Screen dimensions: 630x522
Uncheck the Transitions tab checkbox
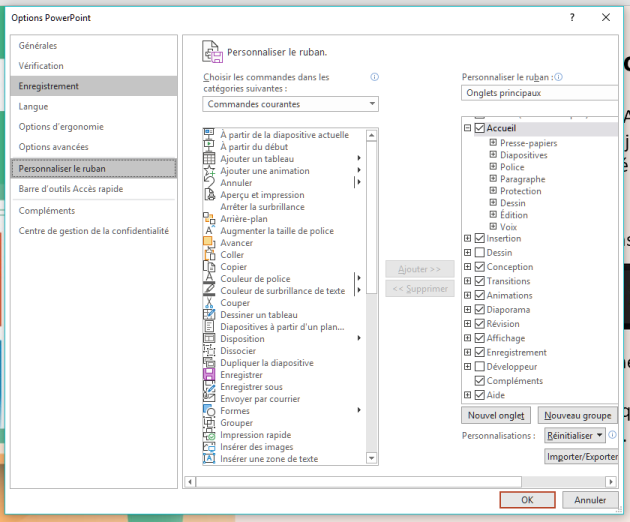(480, 281)
